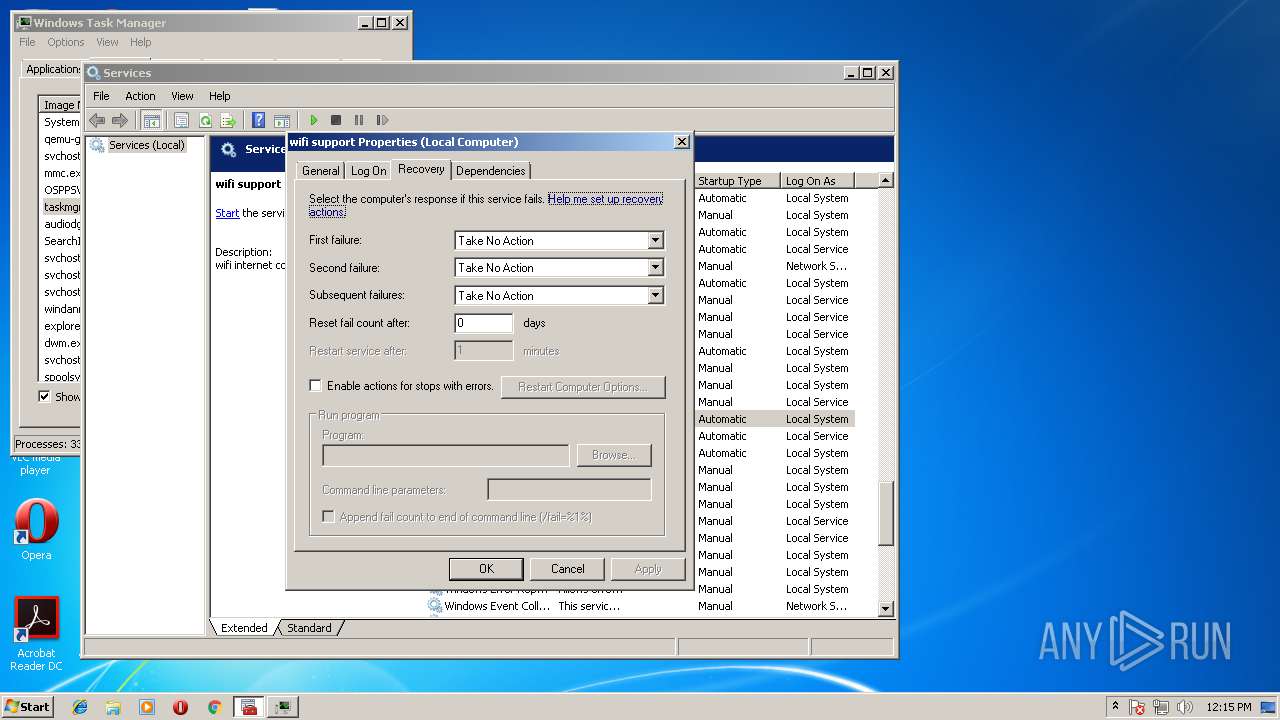Image resolution: width=1280 pixels, height=720 pixels.
Task: Click OK in wifi support Properties
Action: pyautogui.click(x=486, y=569)
